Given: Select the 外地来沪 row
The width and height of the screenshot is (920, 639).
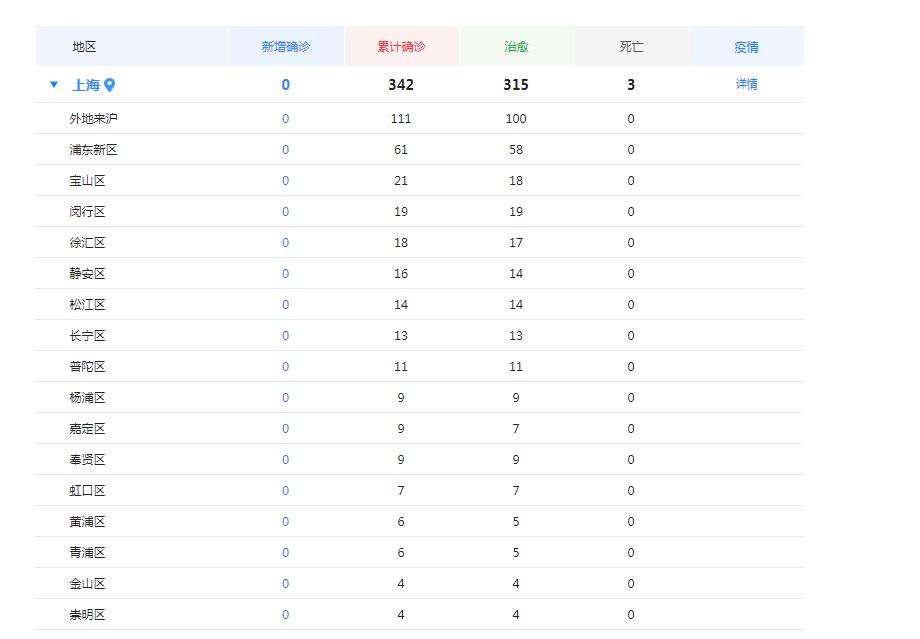Looking at the screenshot, I should coord(93,119).
